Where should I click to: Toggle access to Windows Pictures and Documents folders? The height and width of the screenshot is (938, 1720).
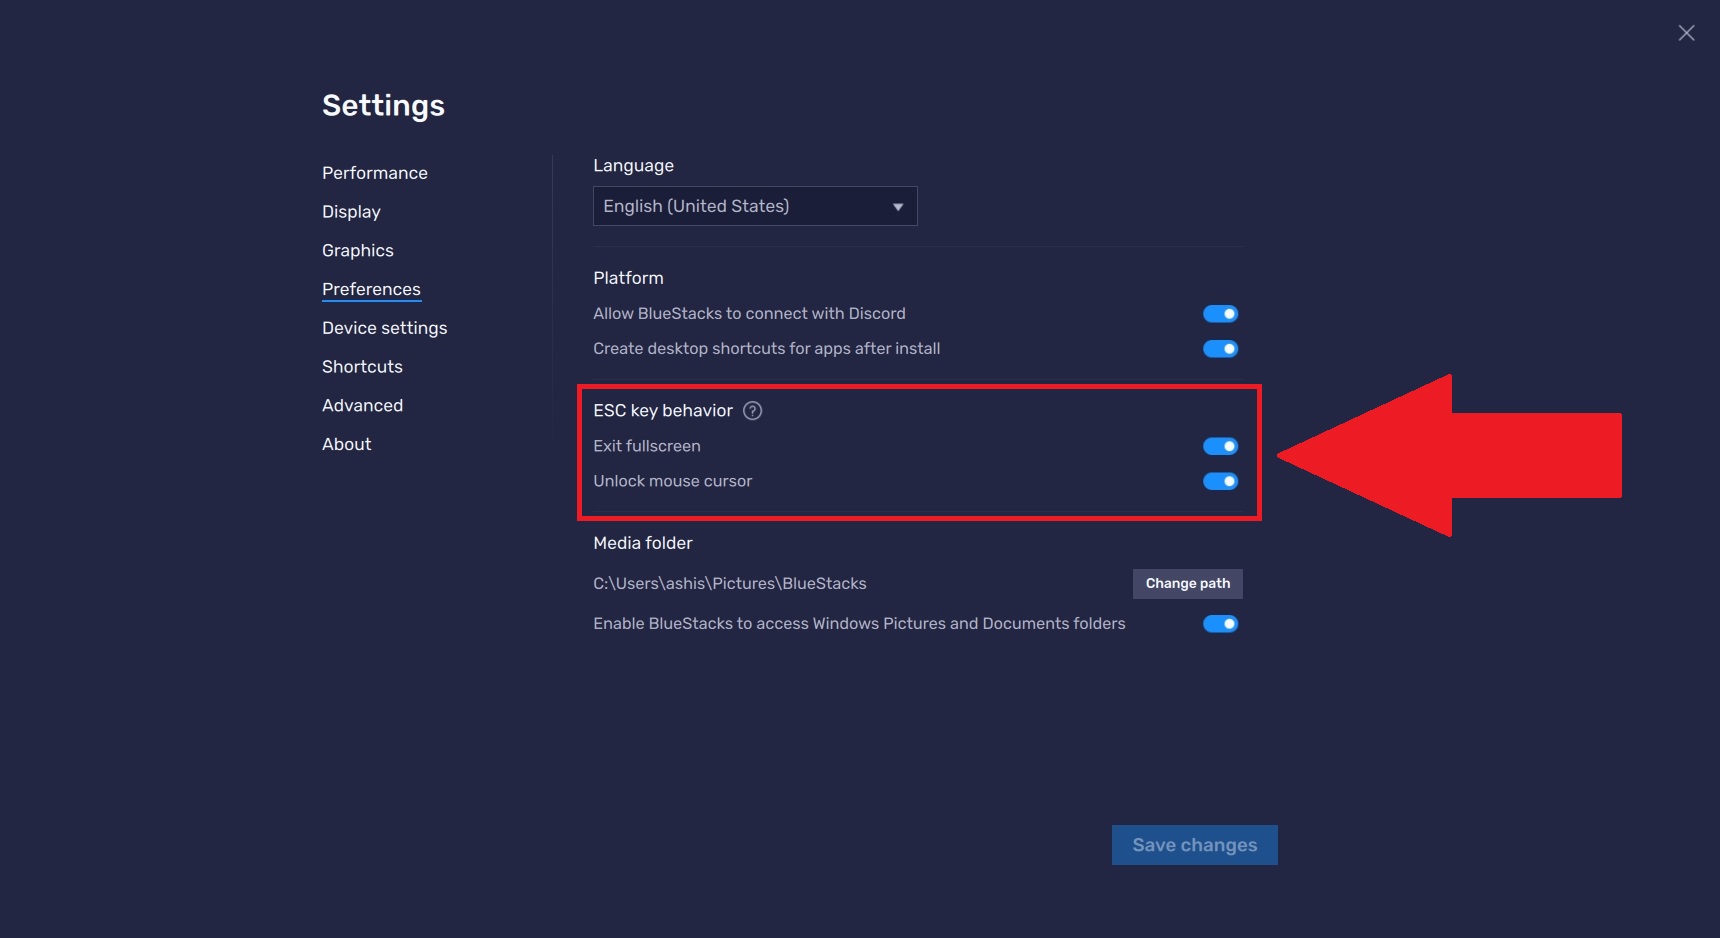[1220, 624]
